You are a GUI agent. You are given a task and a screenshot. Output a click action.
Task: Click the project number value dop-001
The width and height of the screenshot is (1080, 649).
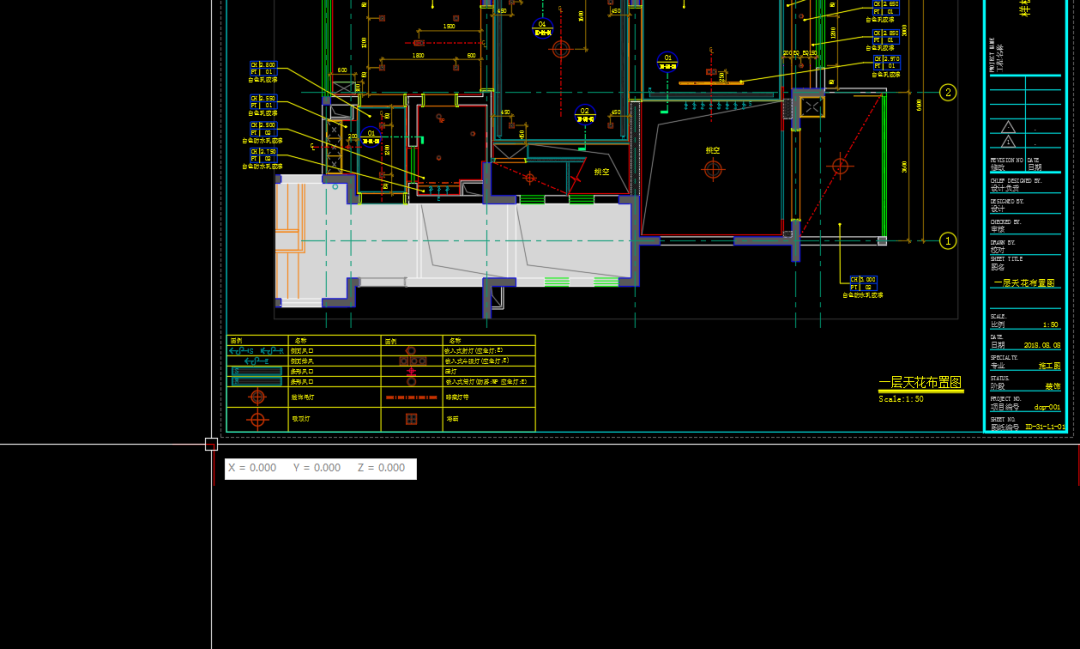point(1047,407)
